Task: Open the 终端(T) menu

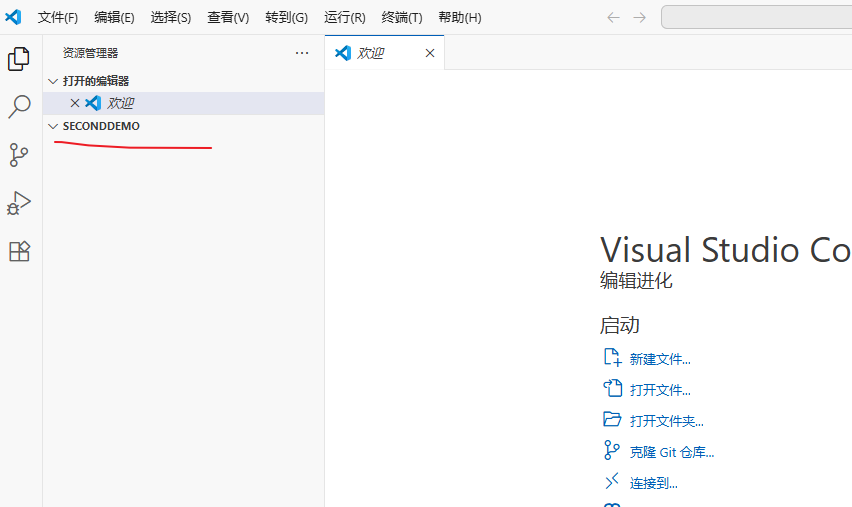Action: coord(402,17)
